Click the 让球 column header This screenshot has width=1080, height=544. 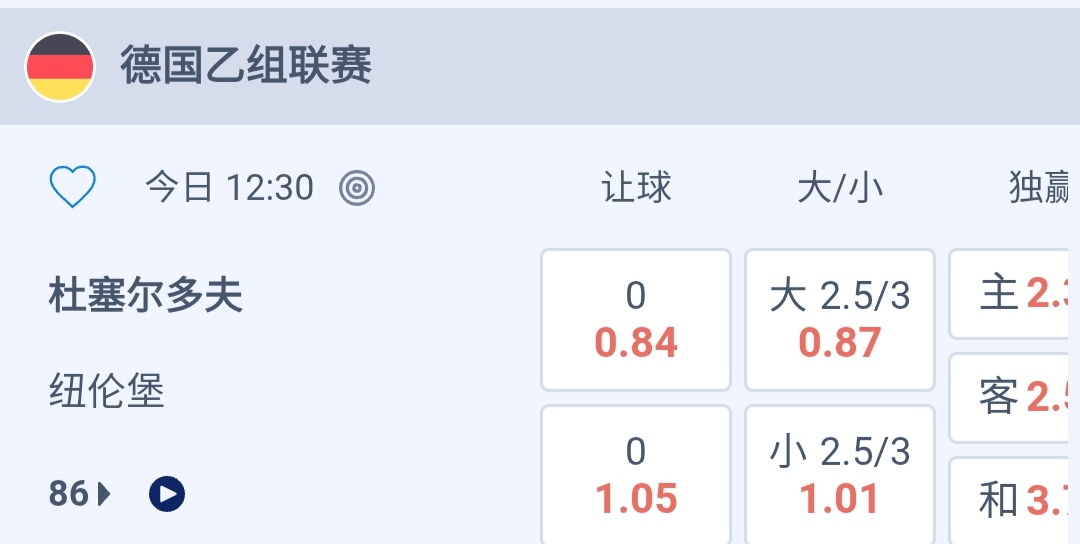coord(636,187)
